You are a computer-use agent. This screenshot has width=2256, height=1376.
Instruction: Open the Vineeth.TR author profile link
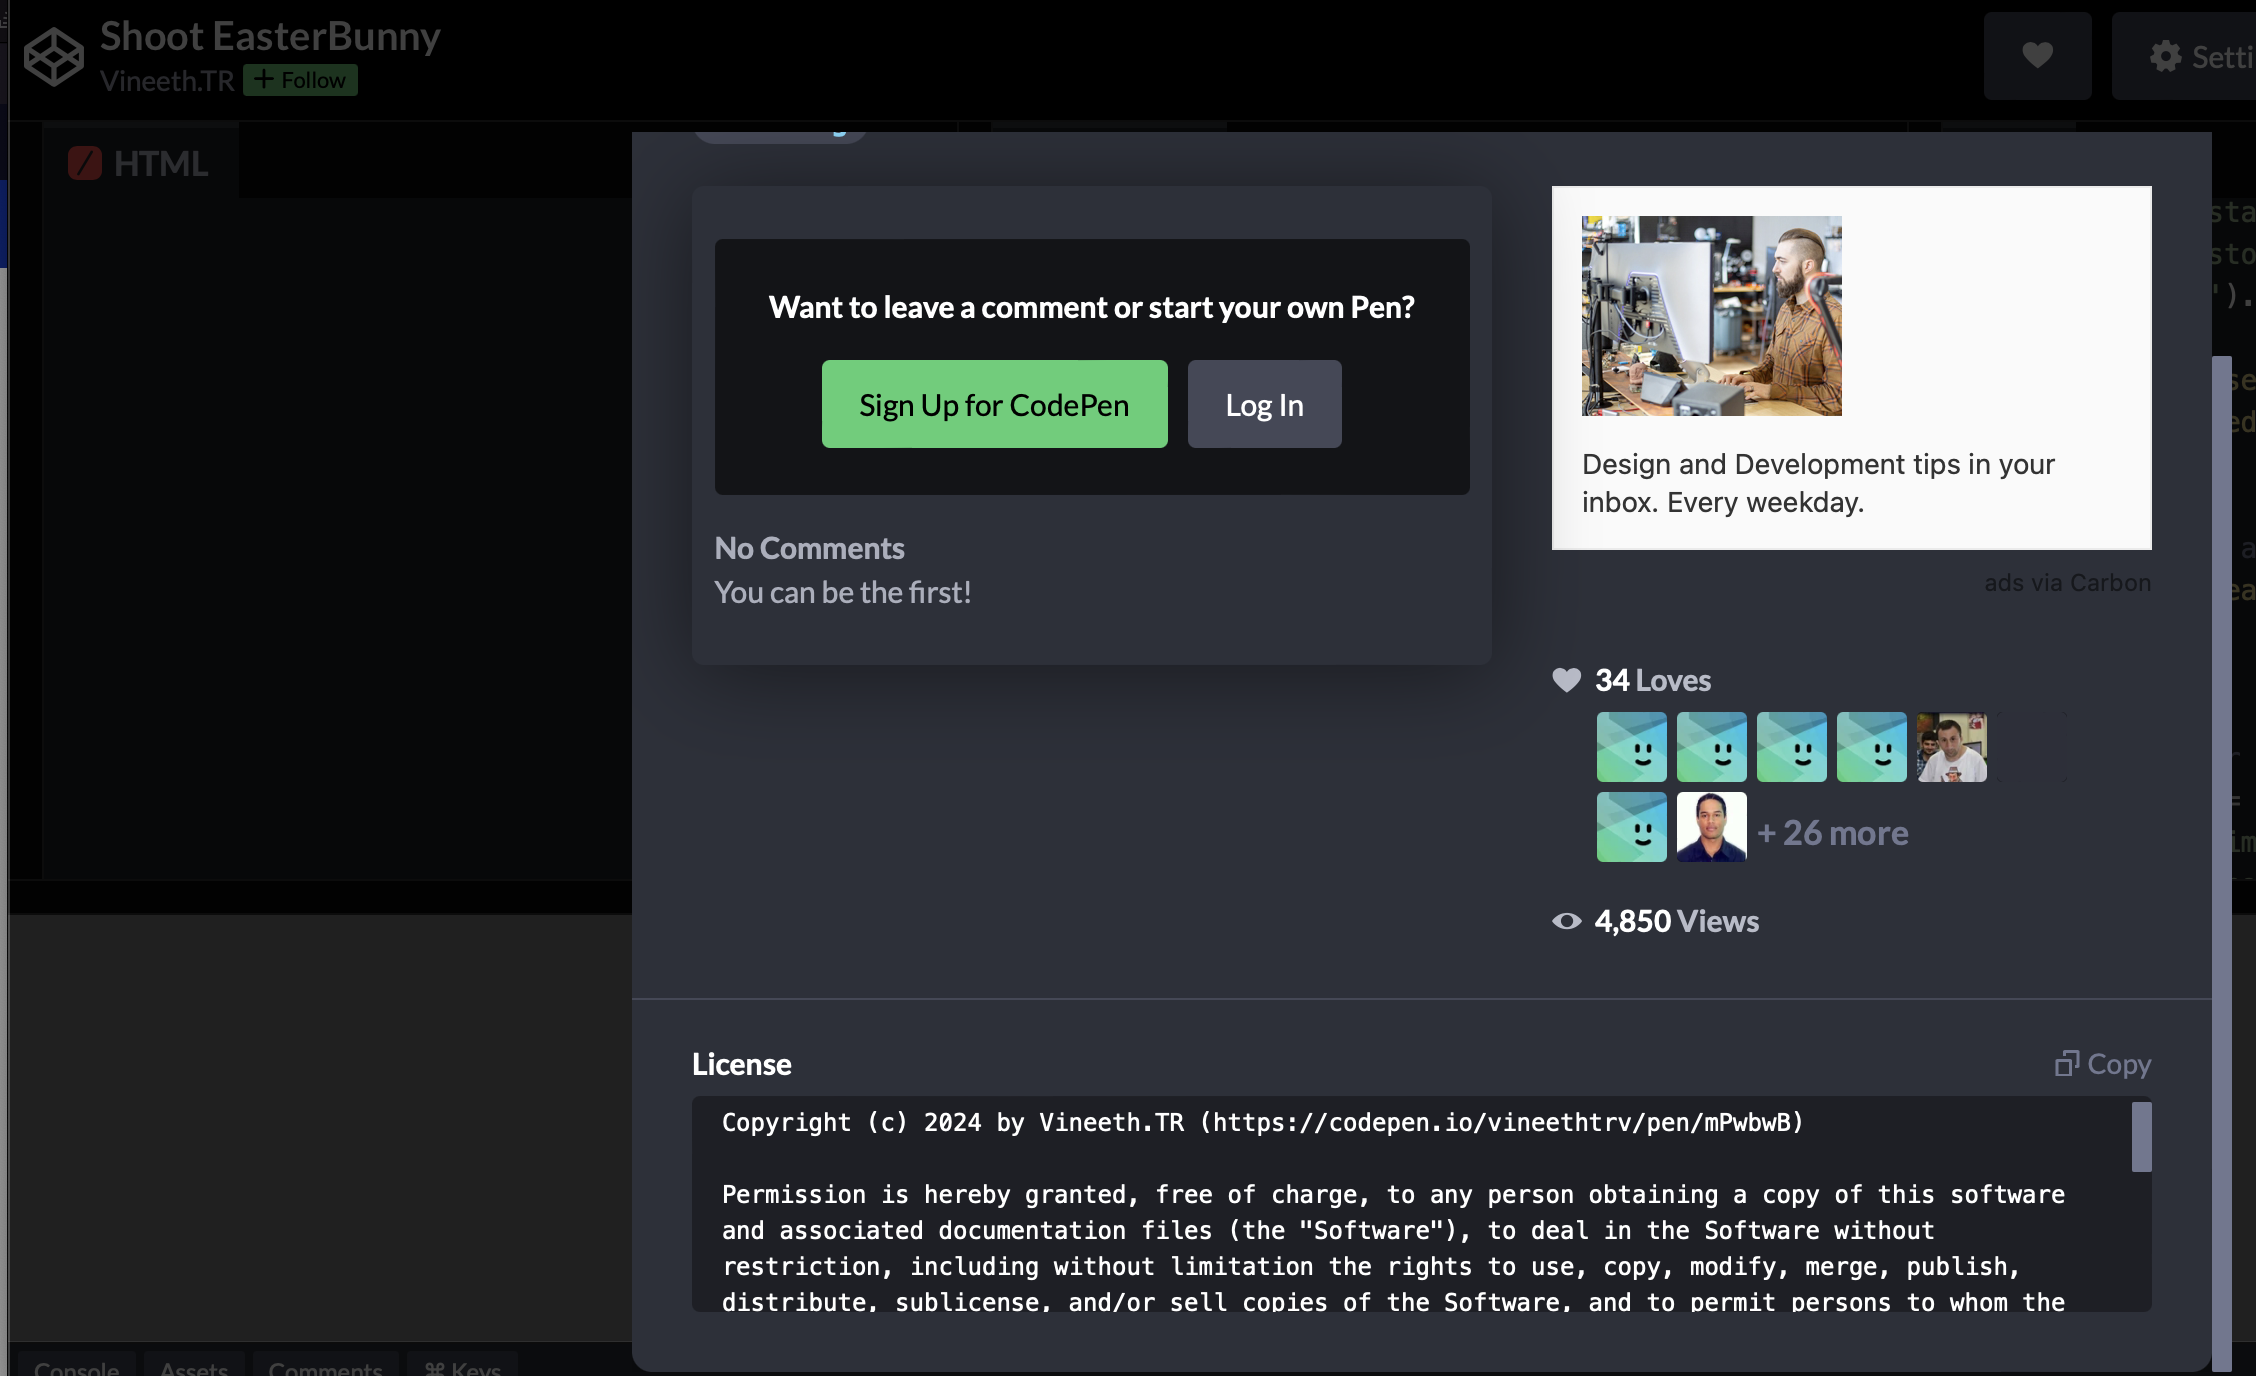[166, 81]
